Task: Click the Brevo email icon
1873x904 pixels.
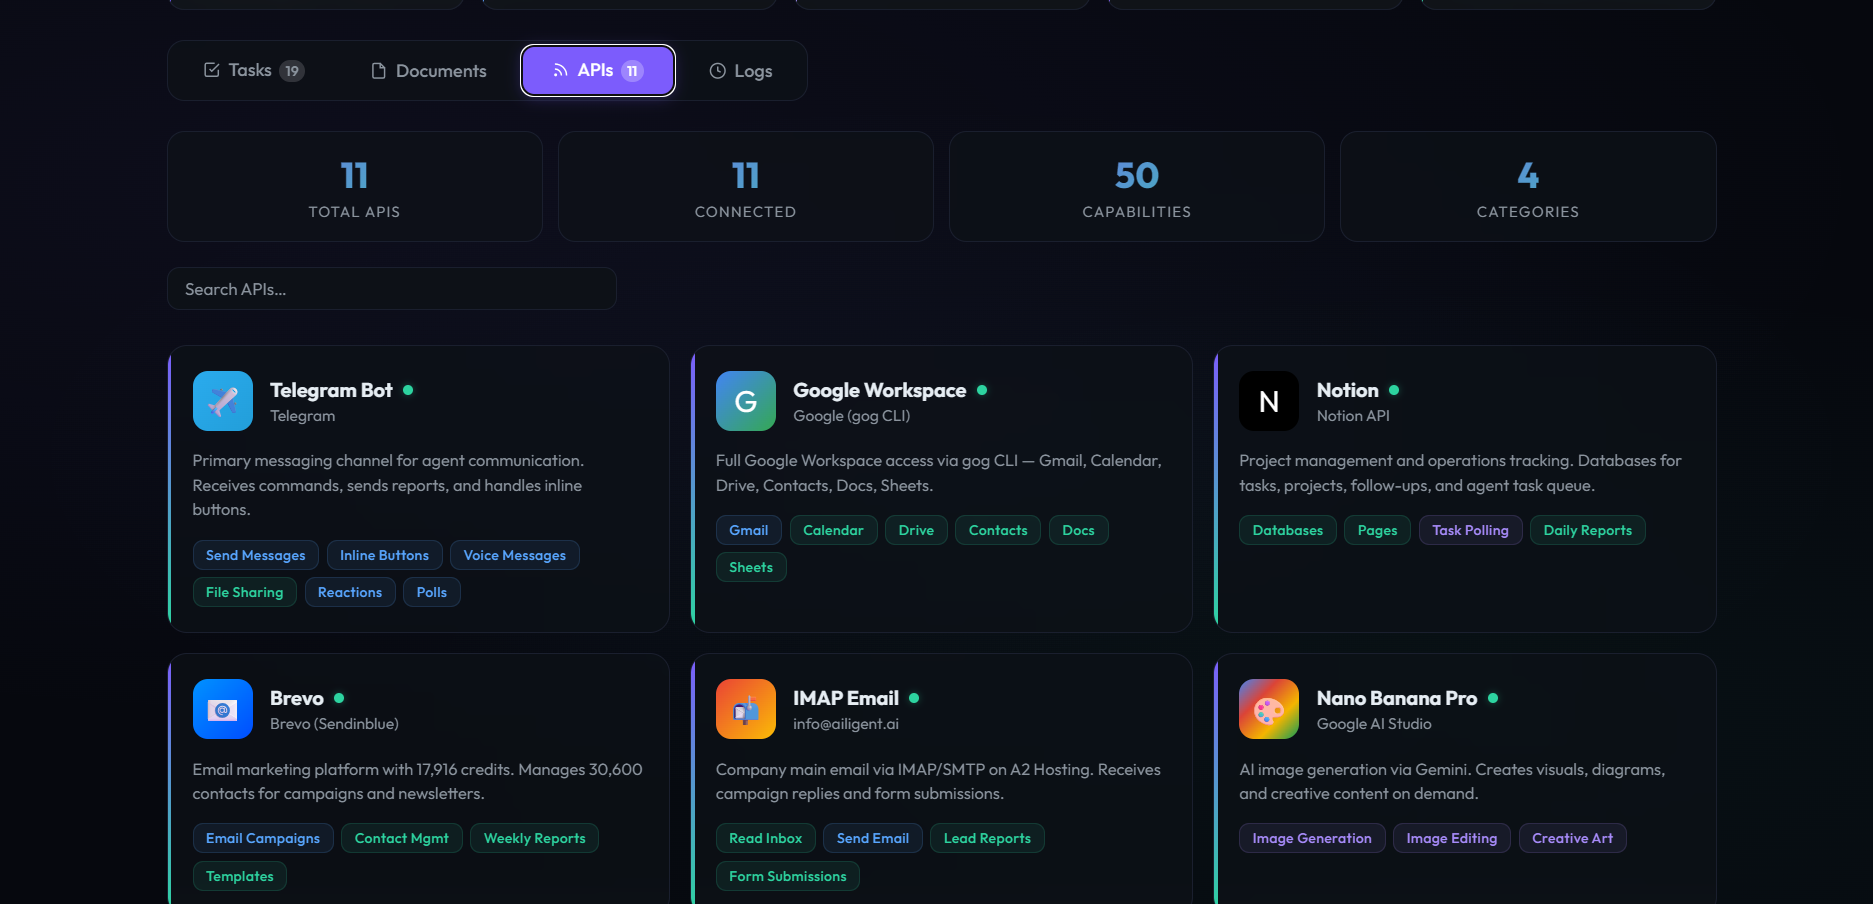Action: [x=223, y=709]
